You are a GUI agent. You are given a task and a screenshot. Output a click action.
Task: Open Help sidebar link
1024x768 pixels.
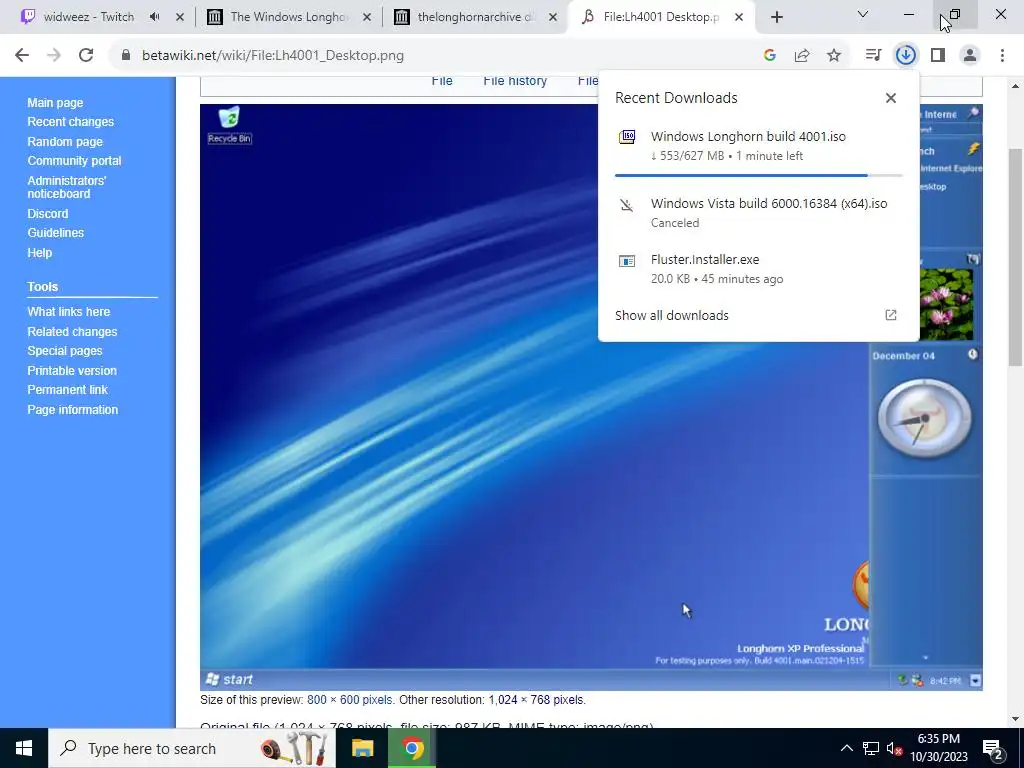tap(40, 253)
